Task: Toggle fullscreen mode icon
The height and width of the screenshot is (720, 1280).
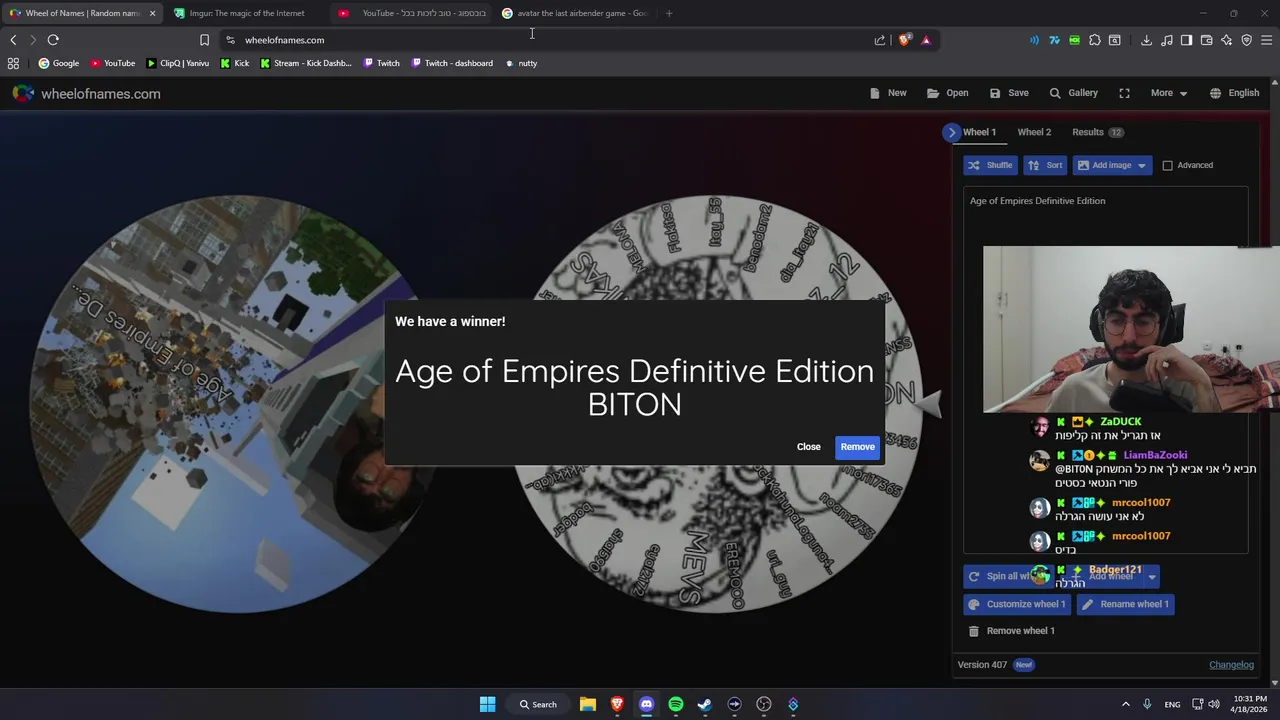Action: pos(1124,93)
